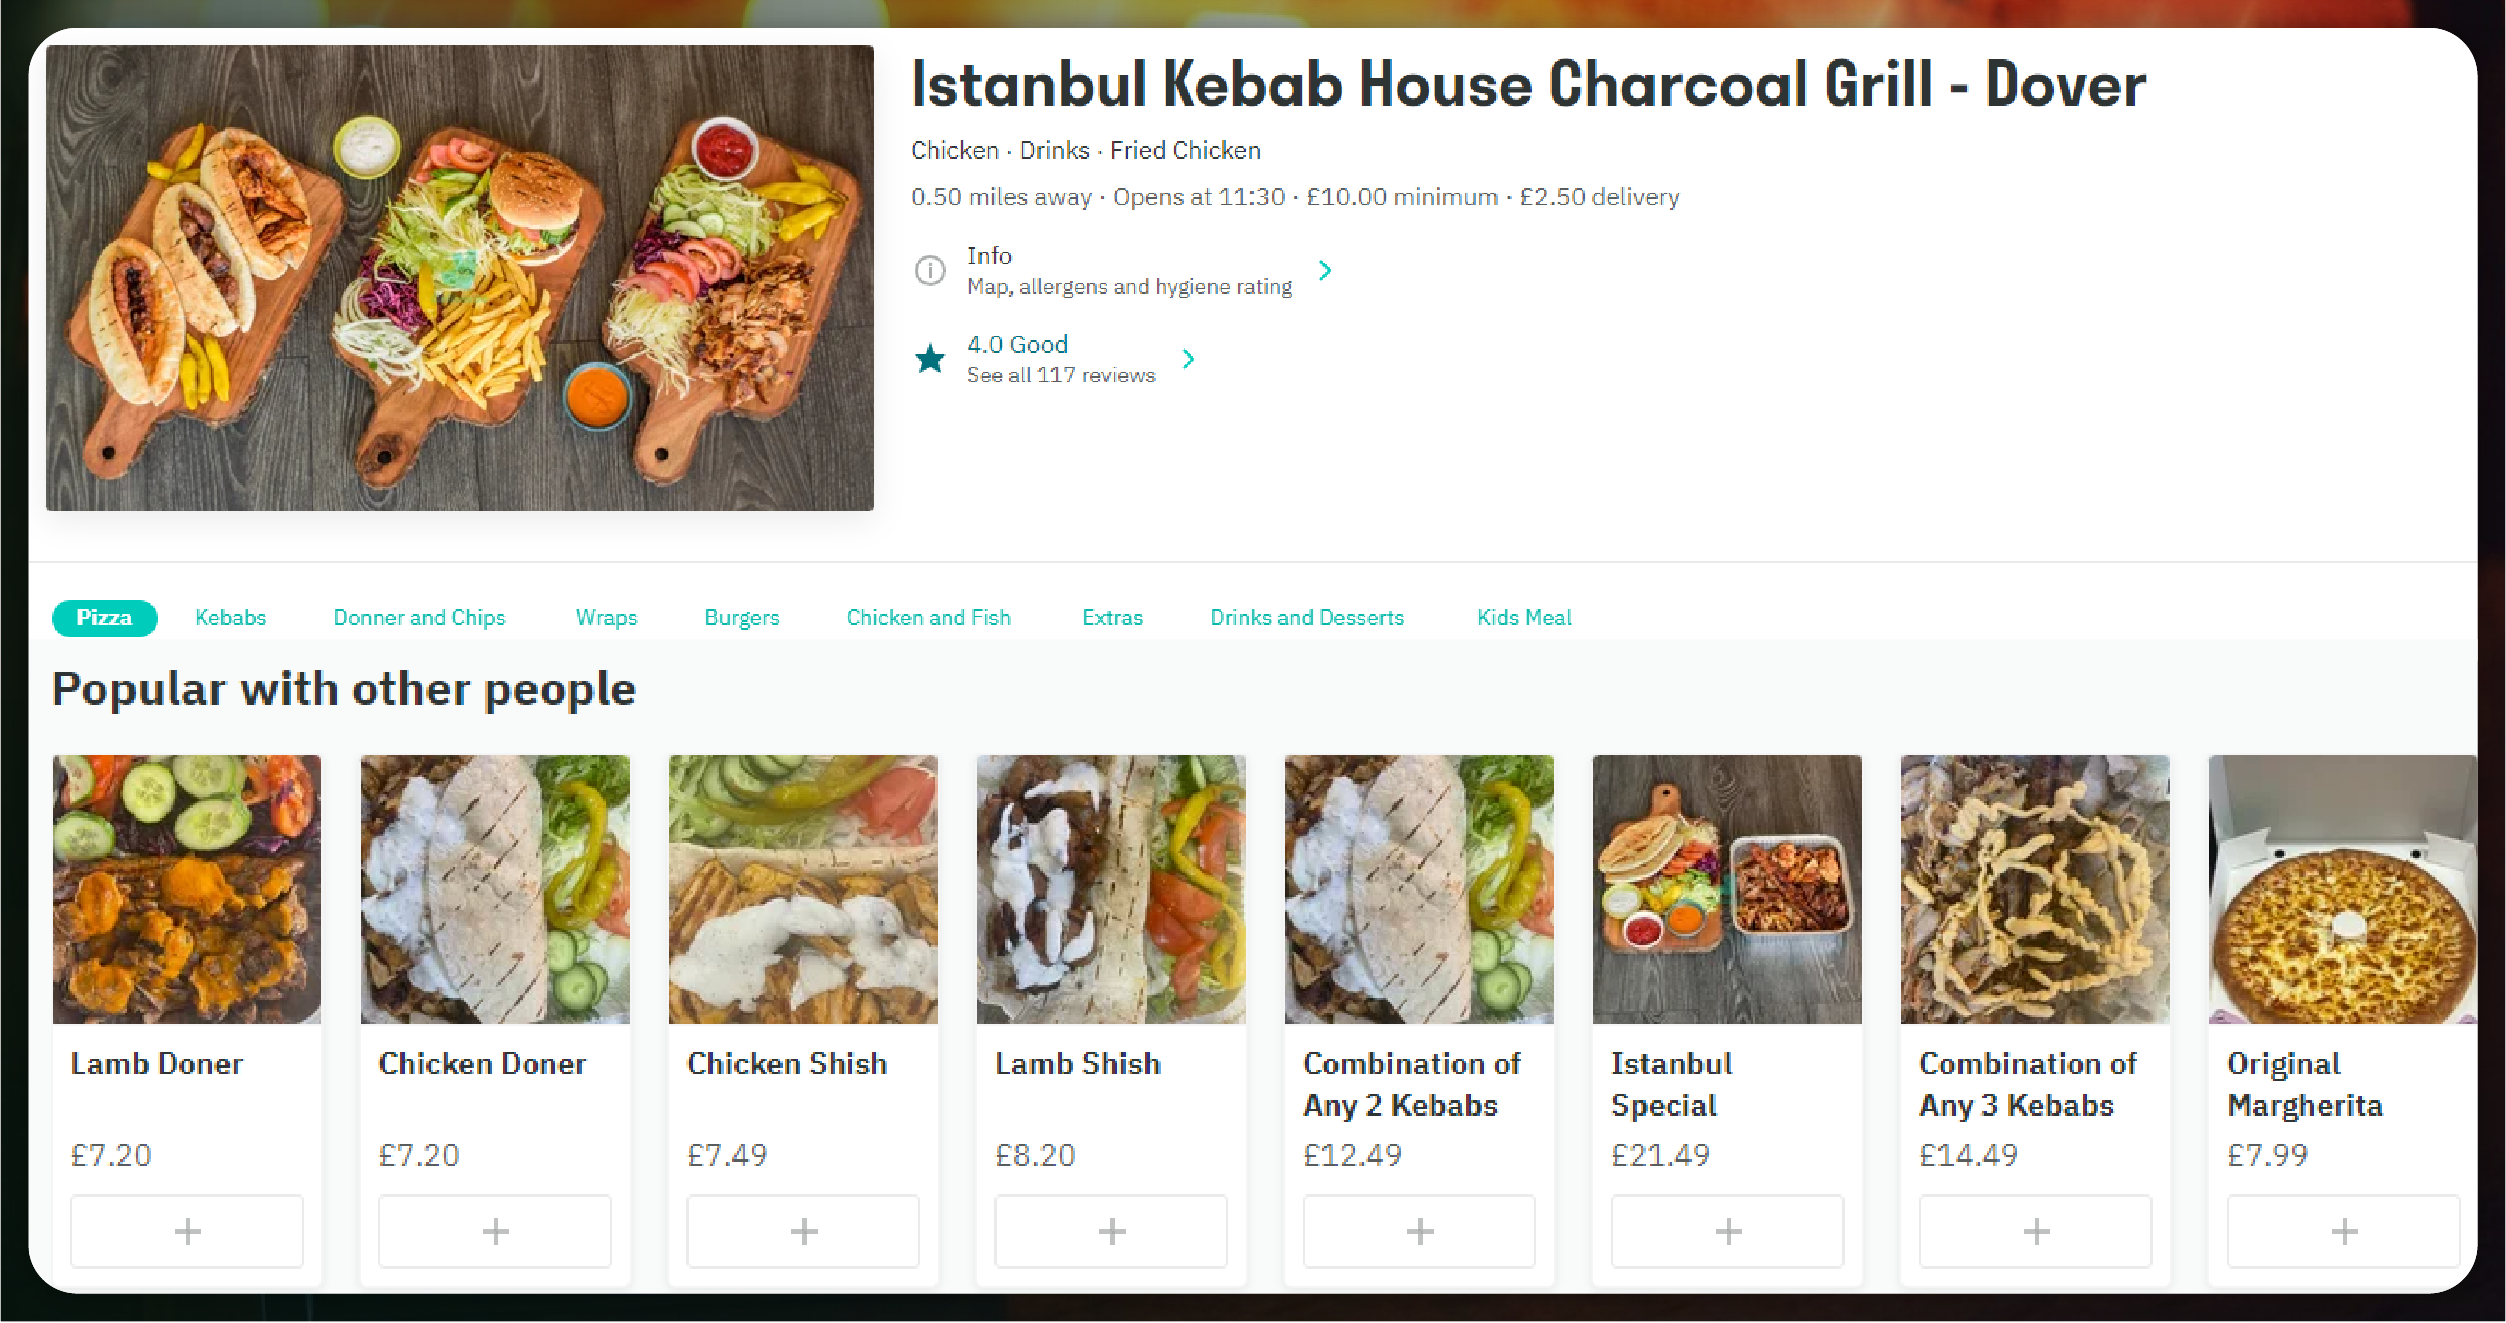This screenshot has width=2506, height=1323.
Task: Go to Drinks and Desserts tab
Action: pyautogui.click(x=1307, y=618)
